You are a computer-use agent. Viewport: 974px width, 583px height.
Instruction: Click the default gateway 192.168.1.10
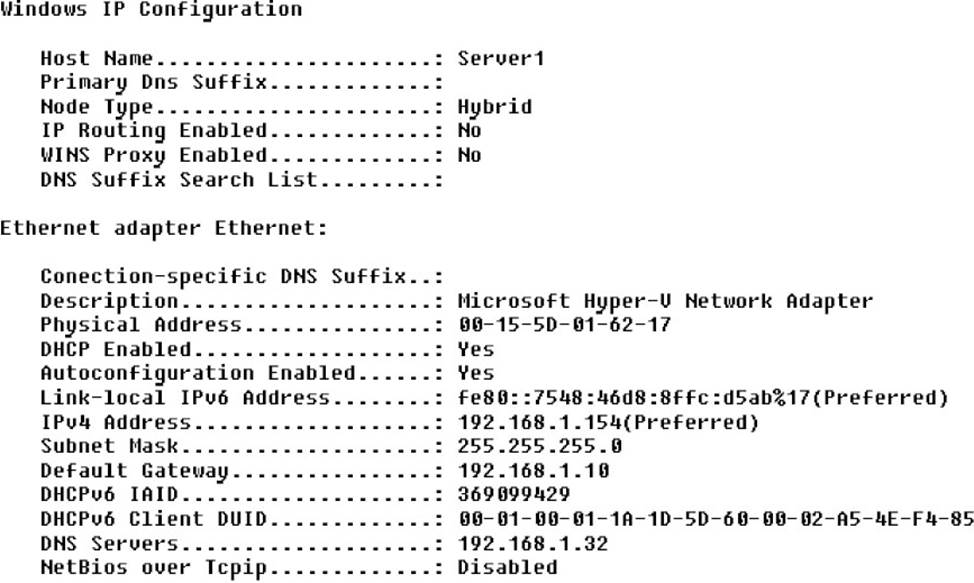(533, 470)
